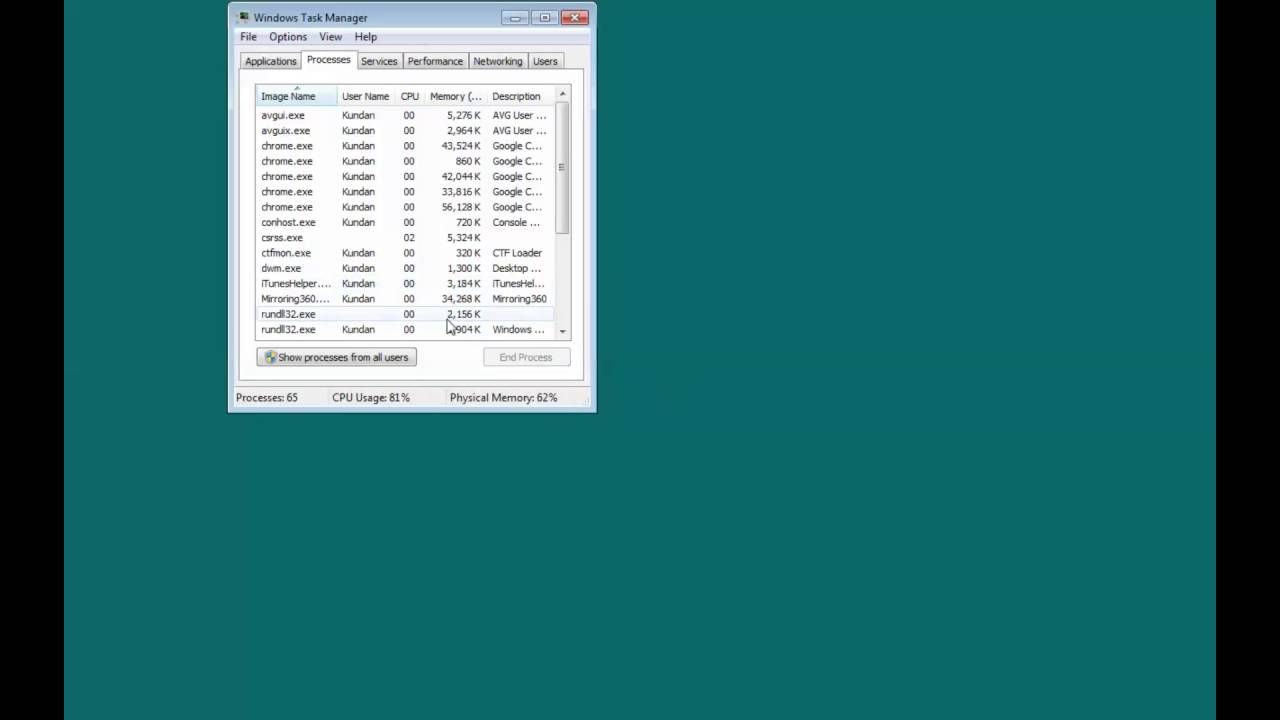Image resolution: width=1280 pixels, height=720 pixels.
Task: Click the CPU Usage: 81% status entry
Action: (x=371, y=397)
